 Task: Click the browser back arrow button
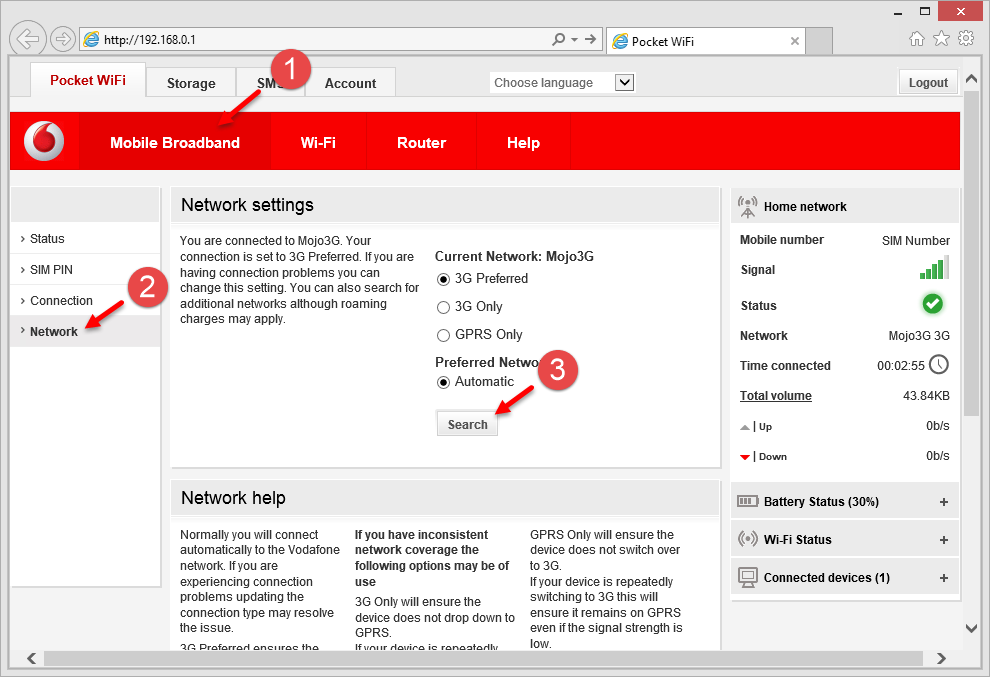[28, 39]
